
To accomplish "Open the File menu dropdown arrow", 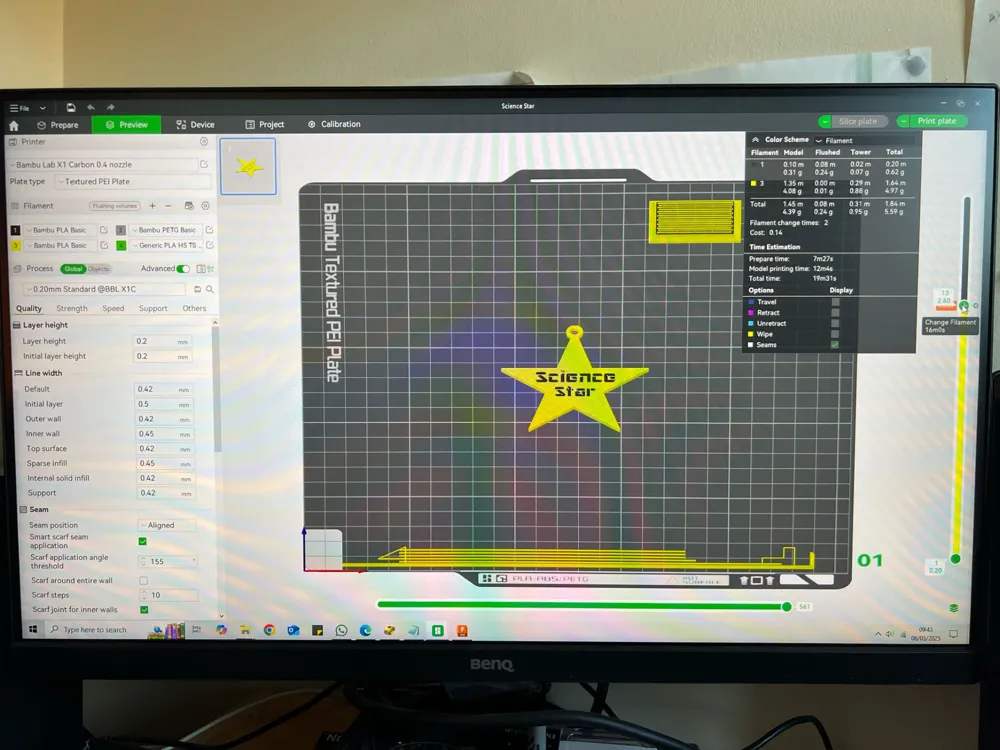I will [43, 108].
